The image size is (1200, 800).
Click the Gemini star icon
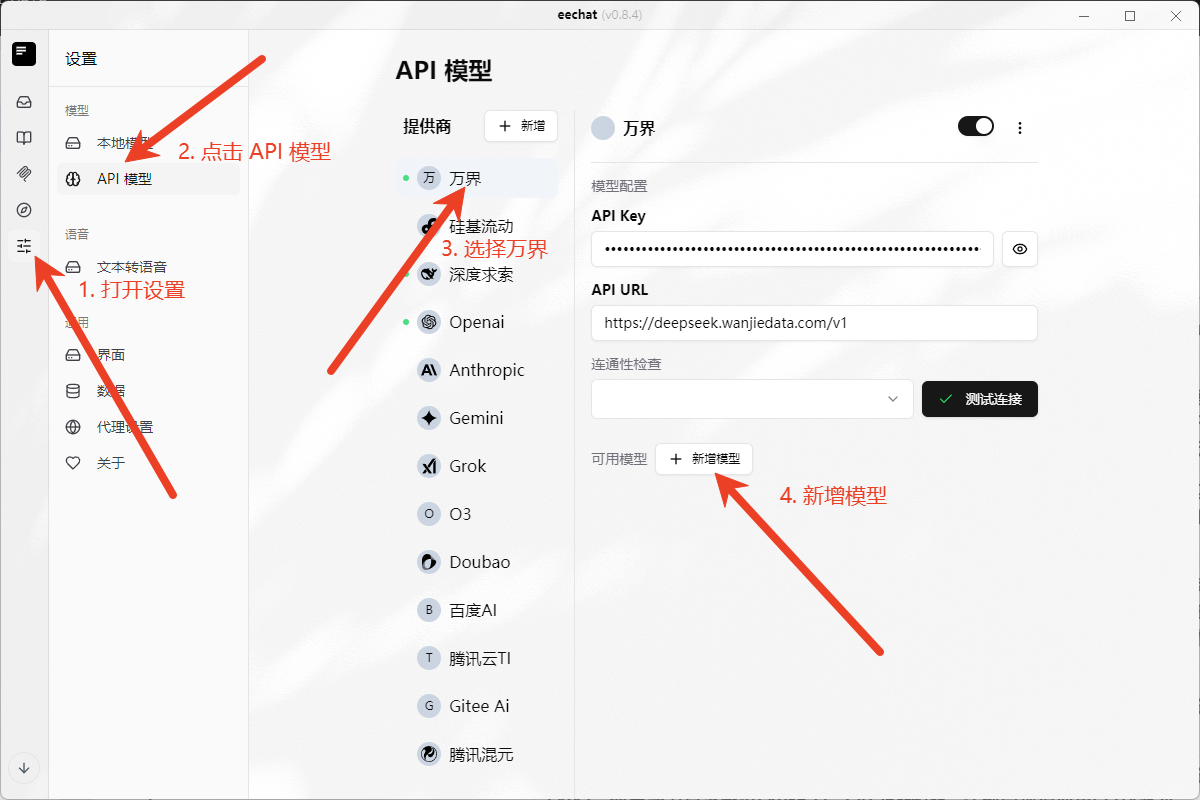tap(429, 418)
